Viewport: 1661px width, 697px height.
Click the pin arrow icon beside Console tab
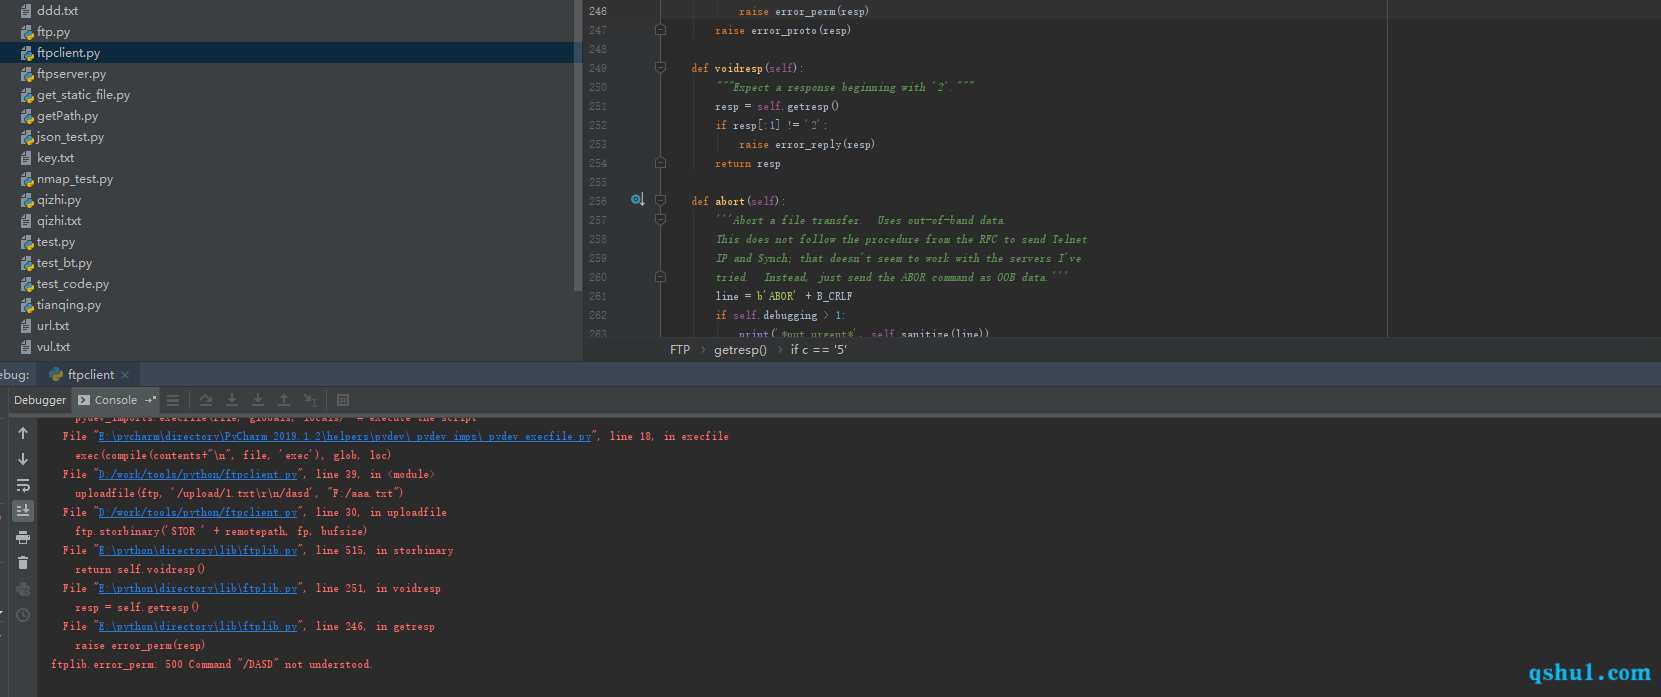151,400
